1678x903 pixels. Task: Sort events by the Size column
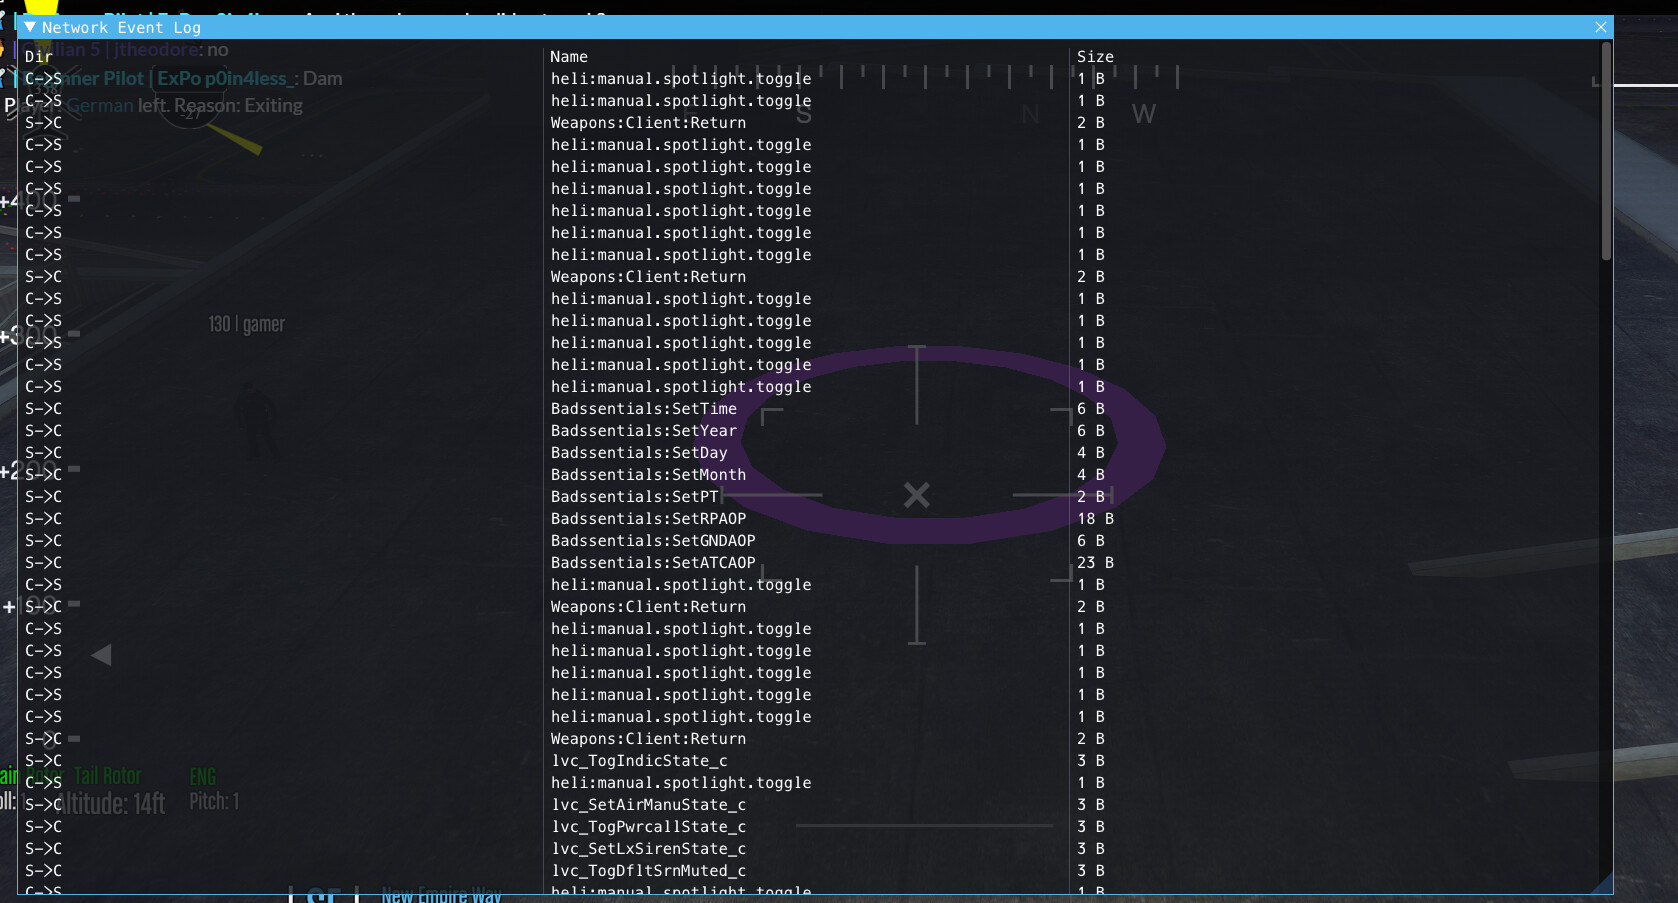coord(1095,56)
